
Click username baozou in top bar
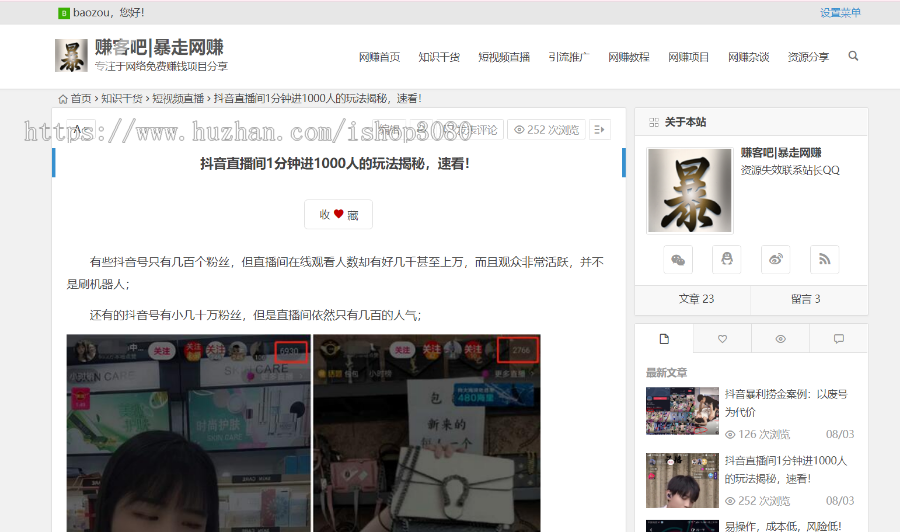click(x=91, y=13)
